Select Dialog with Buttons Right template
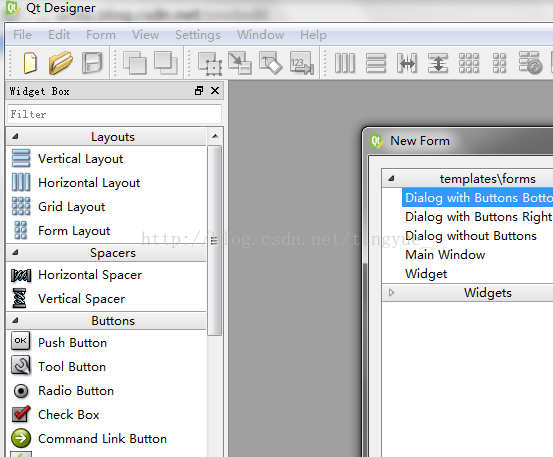The image size is (553, 457). pyautogui.click(x=478, y=217)
